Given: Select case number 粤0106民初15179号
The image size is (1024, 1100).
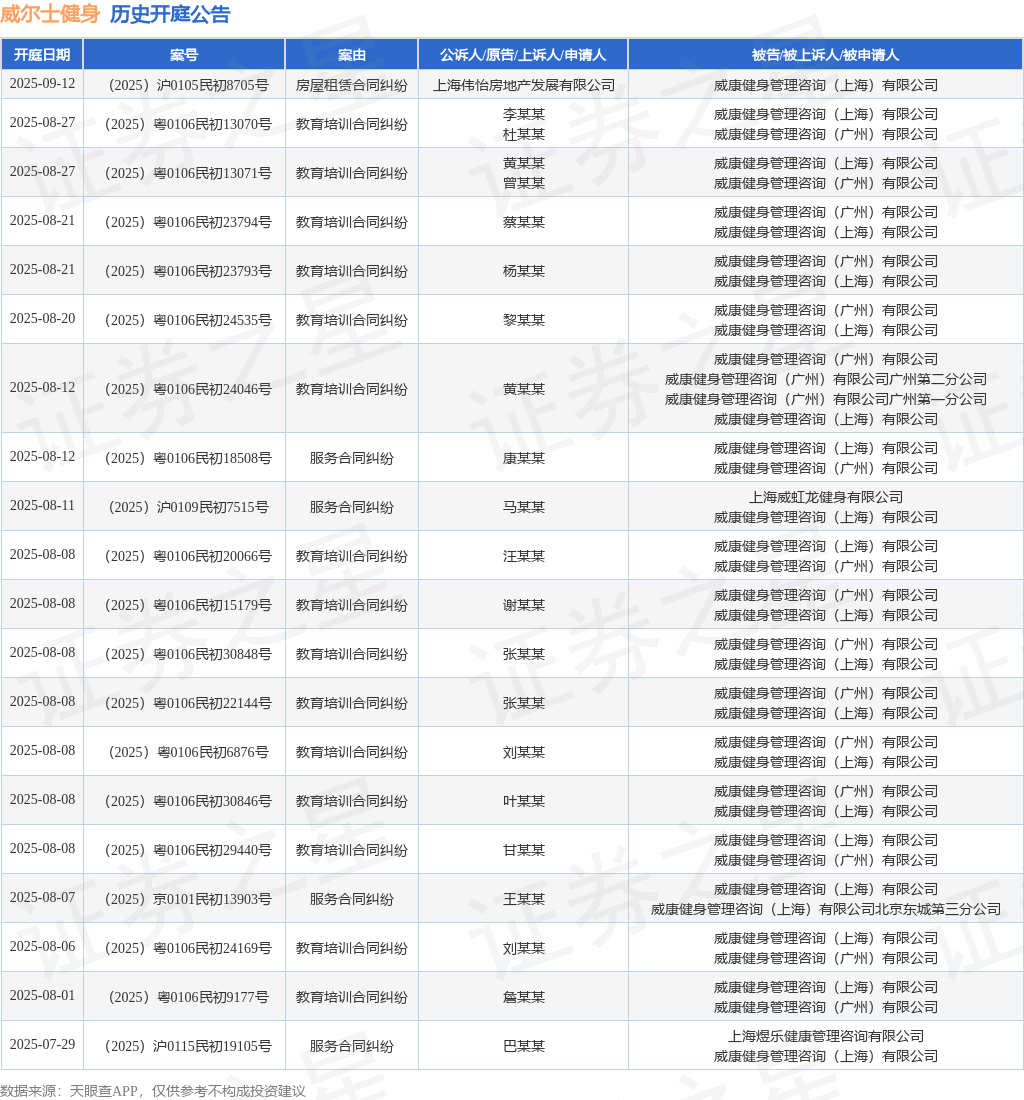Looking at the screenshot, I should click(x=188, y=606).
